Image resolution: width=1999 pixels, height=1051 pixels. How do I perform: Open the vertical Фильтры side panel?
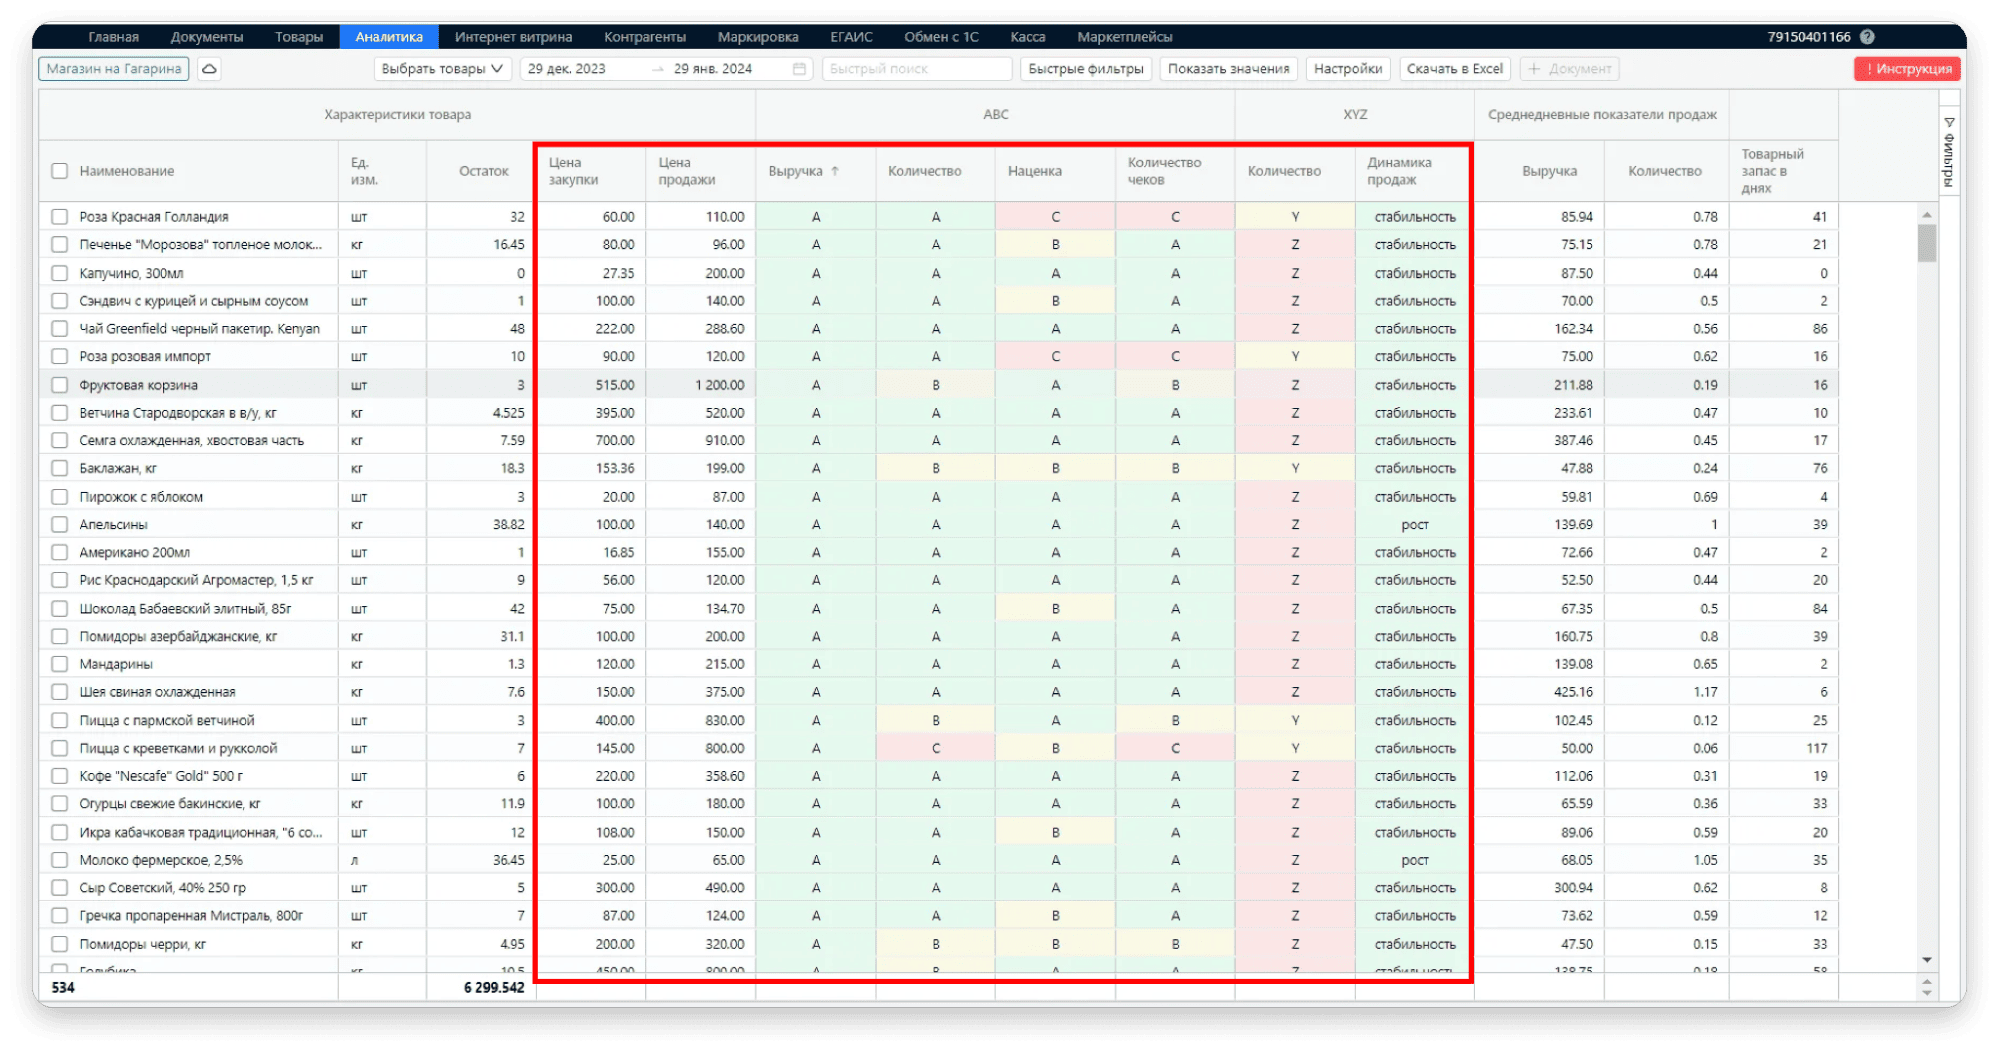[1949, 153]
